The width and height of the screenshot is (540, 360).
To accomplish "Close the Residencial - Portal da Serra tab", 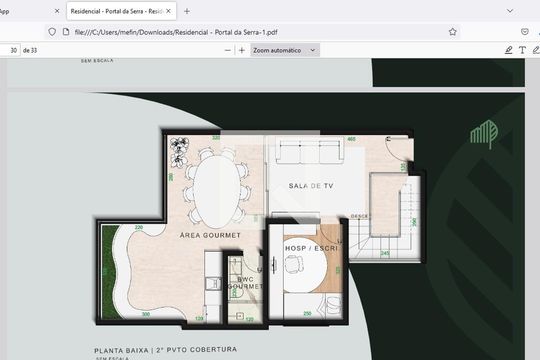I will 168,11.
